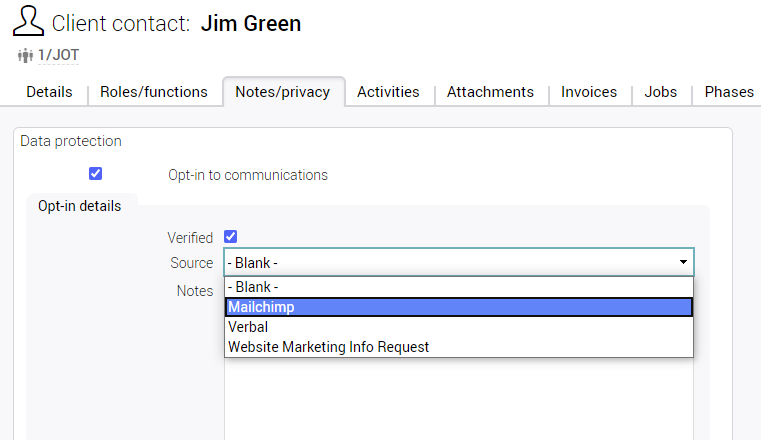Image resolution: width=761 pixels, height=440 pixels.
Task: Collapse the Source dropdown using its arrow
Action: click(683, 262)
